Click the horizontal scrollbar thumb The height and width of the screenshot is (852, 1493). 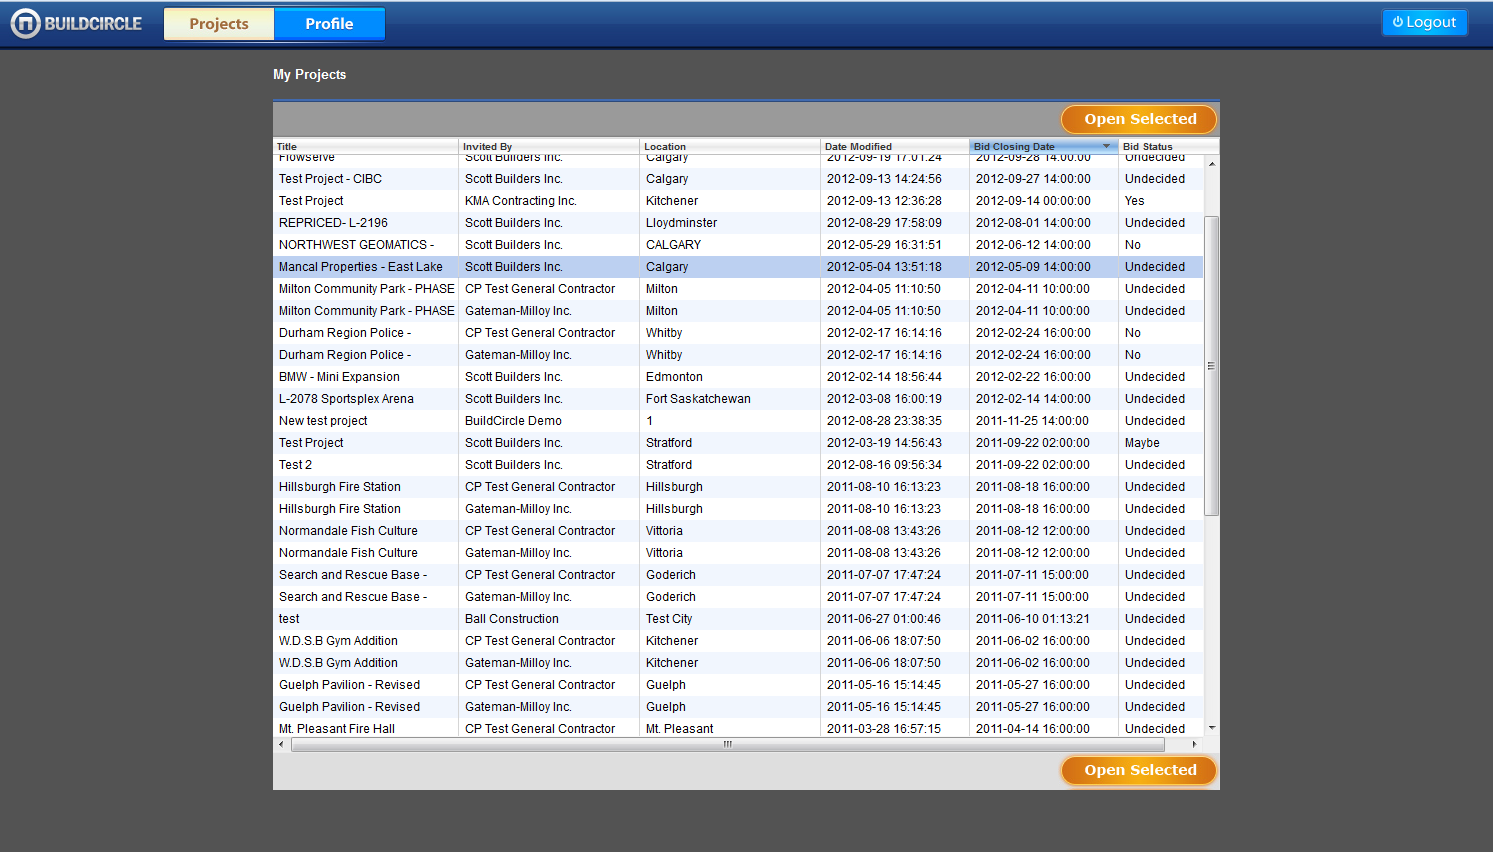[728, 744]
